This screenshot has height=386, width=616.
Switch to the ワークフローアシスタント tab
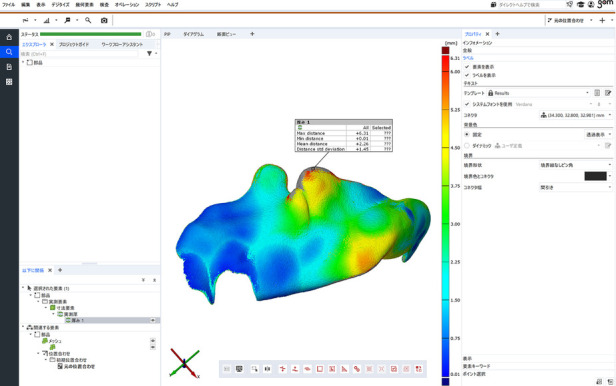point(122,45)
